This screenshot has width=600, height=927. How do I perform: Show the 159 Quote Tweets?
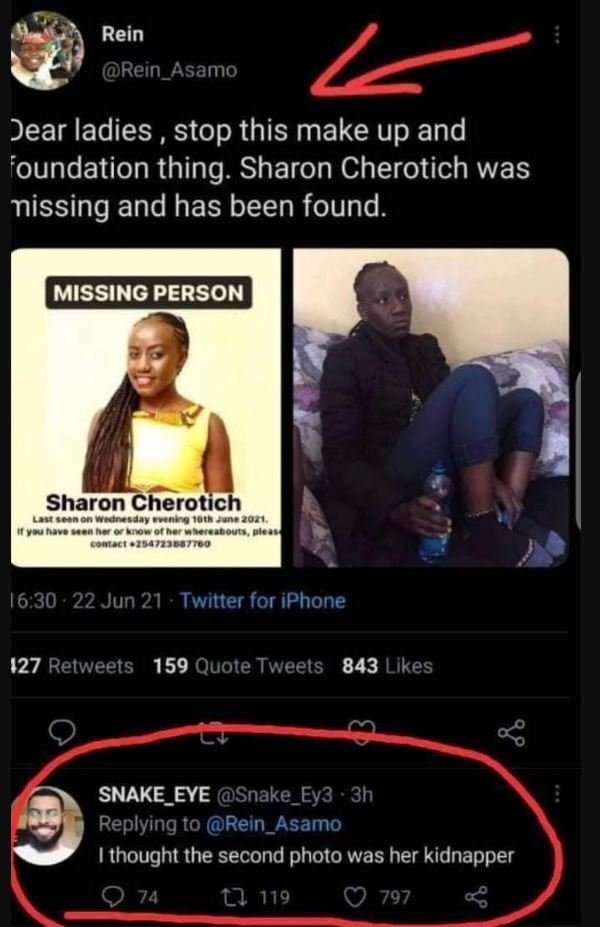238,666
